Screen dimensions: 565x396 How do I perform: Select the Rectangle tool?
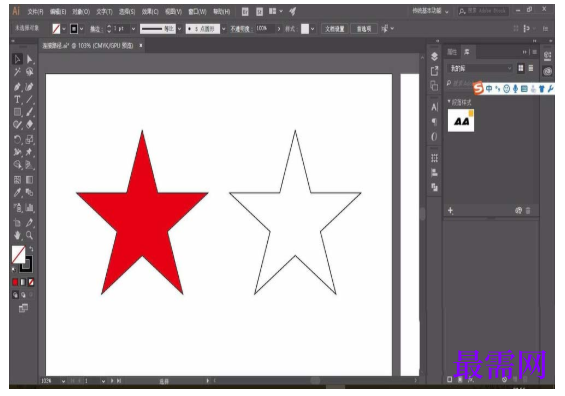(17, 112)
